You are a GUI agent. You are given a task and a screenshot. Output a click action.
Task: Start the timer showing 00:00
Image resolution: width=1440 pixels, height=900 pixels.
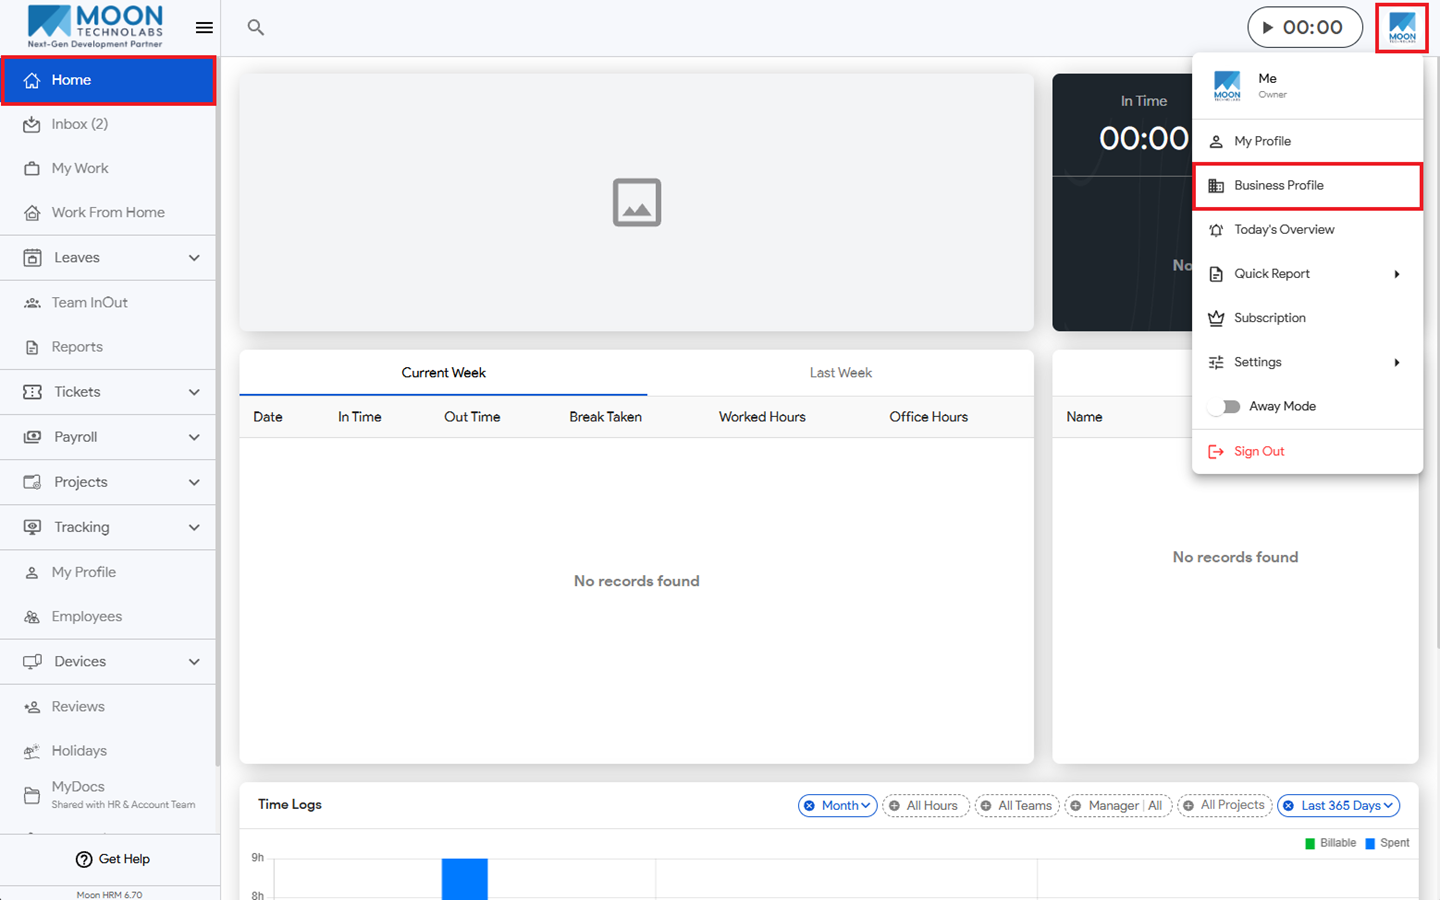(x=1305, y=27)
